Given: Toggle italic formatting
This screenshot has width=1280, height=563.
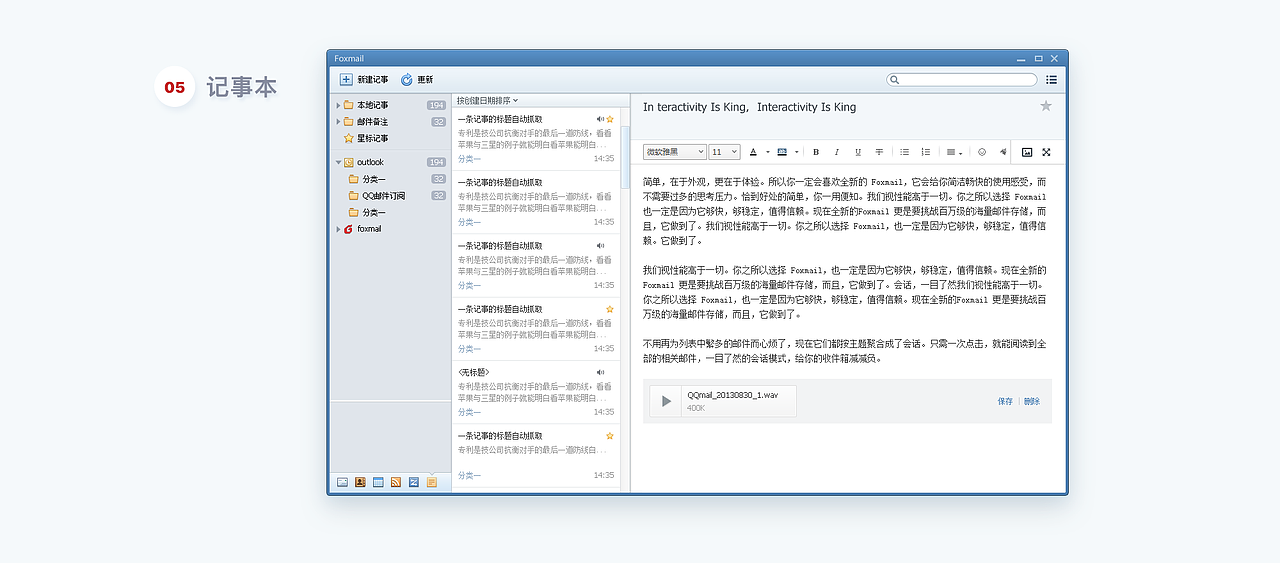Looking at the screenshot, I should click(837, 152).
